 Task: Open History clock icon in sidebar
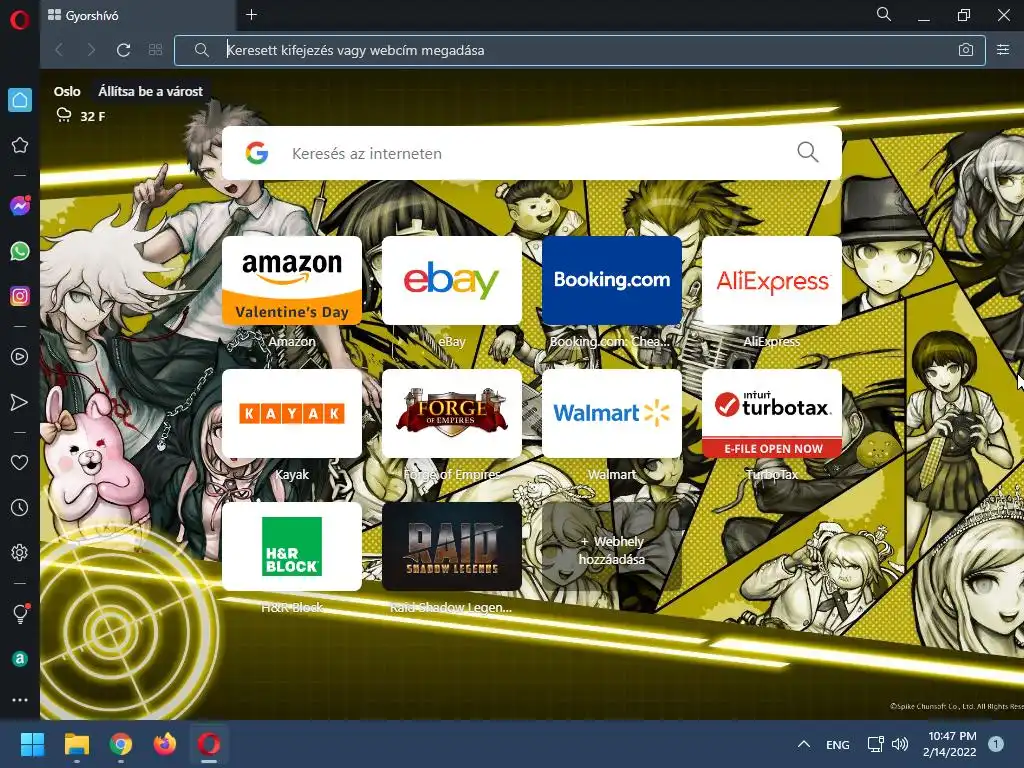[20, 507]
